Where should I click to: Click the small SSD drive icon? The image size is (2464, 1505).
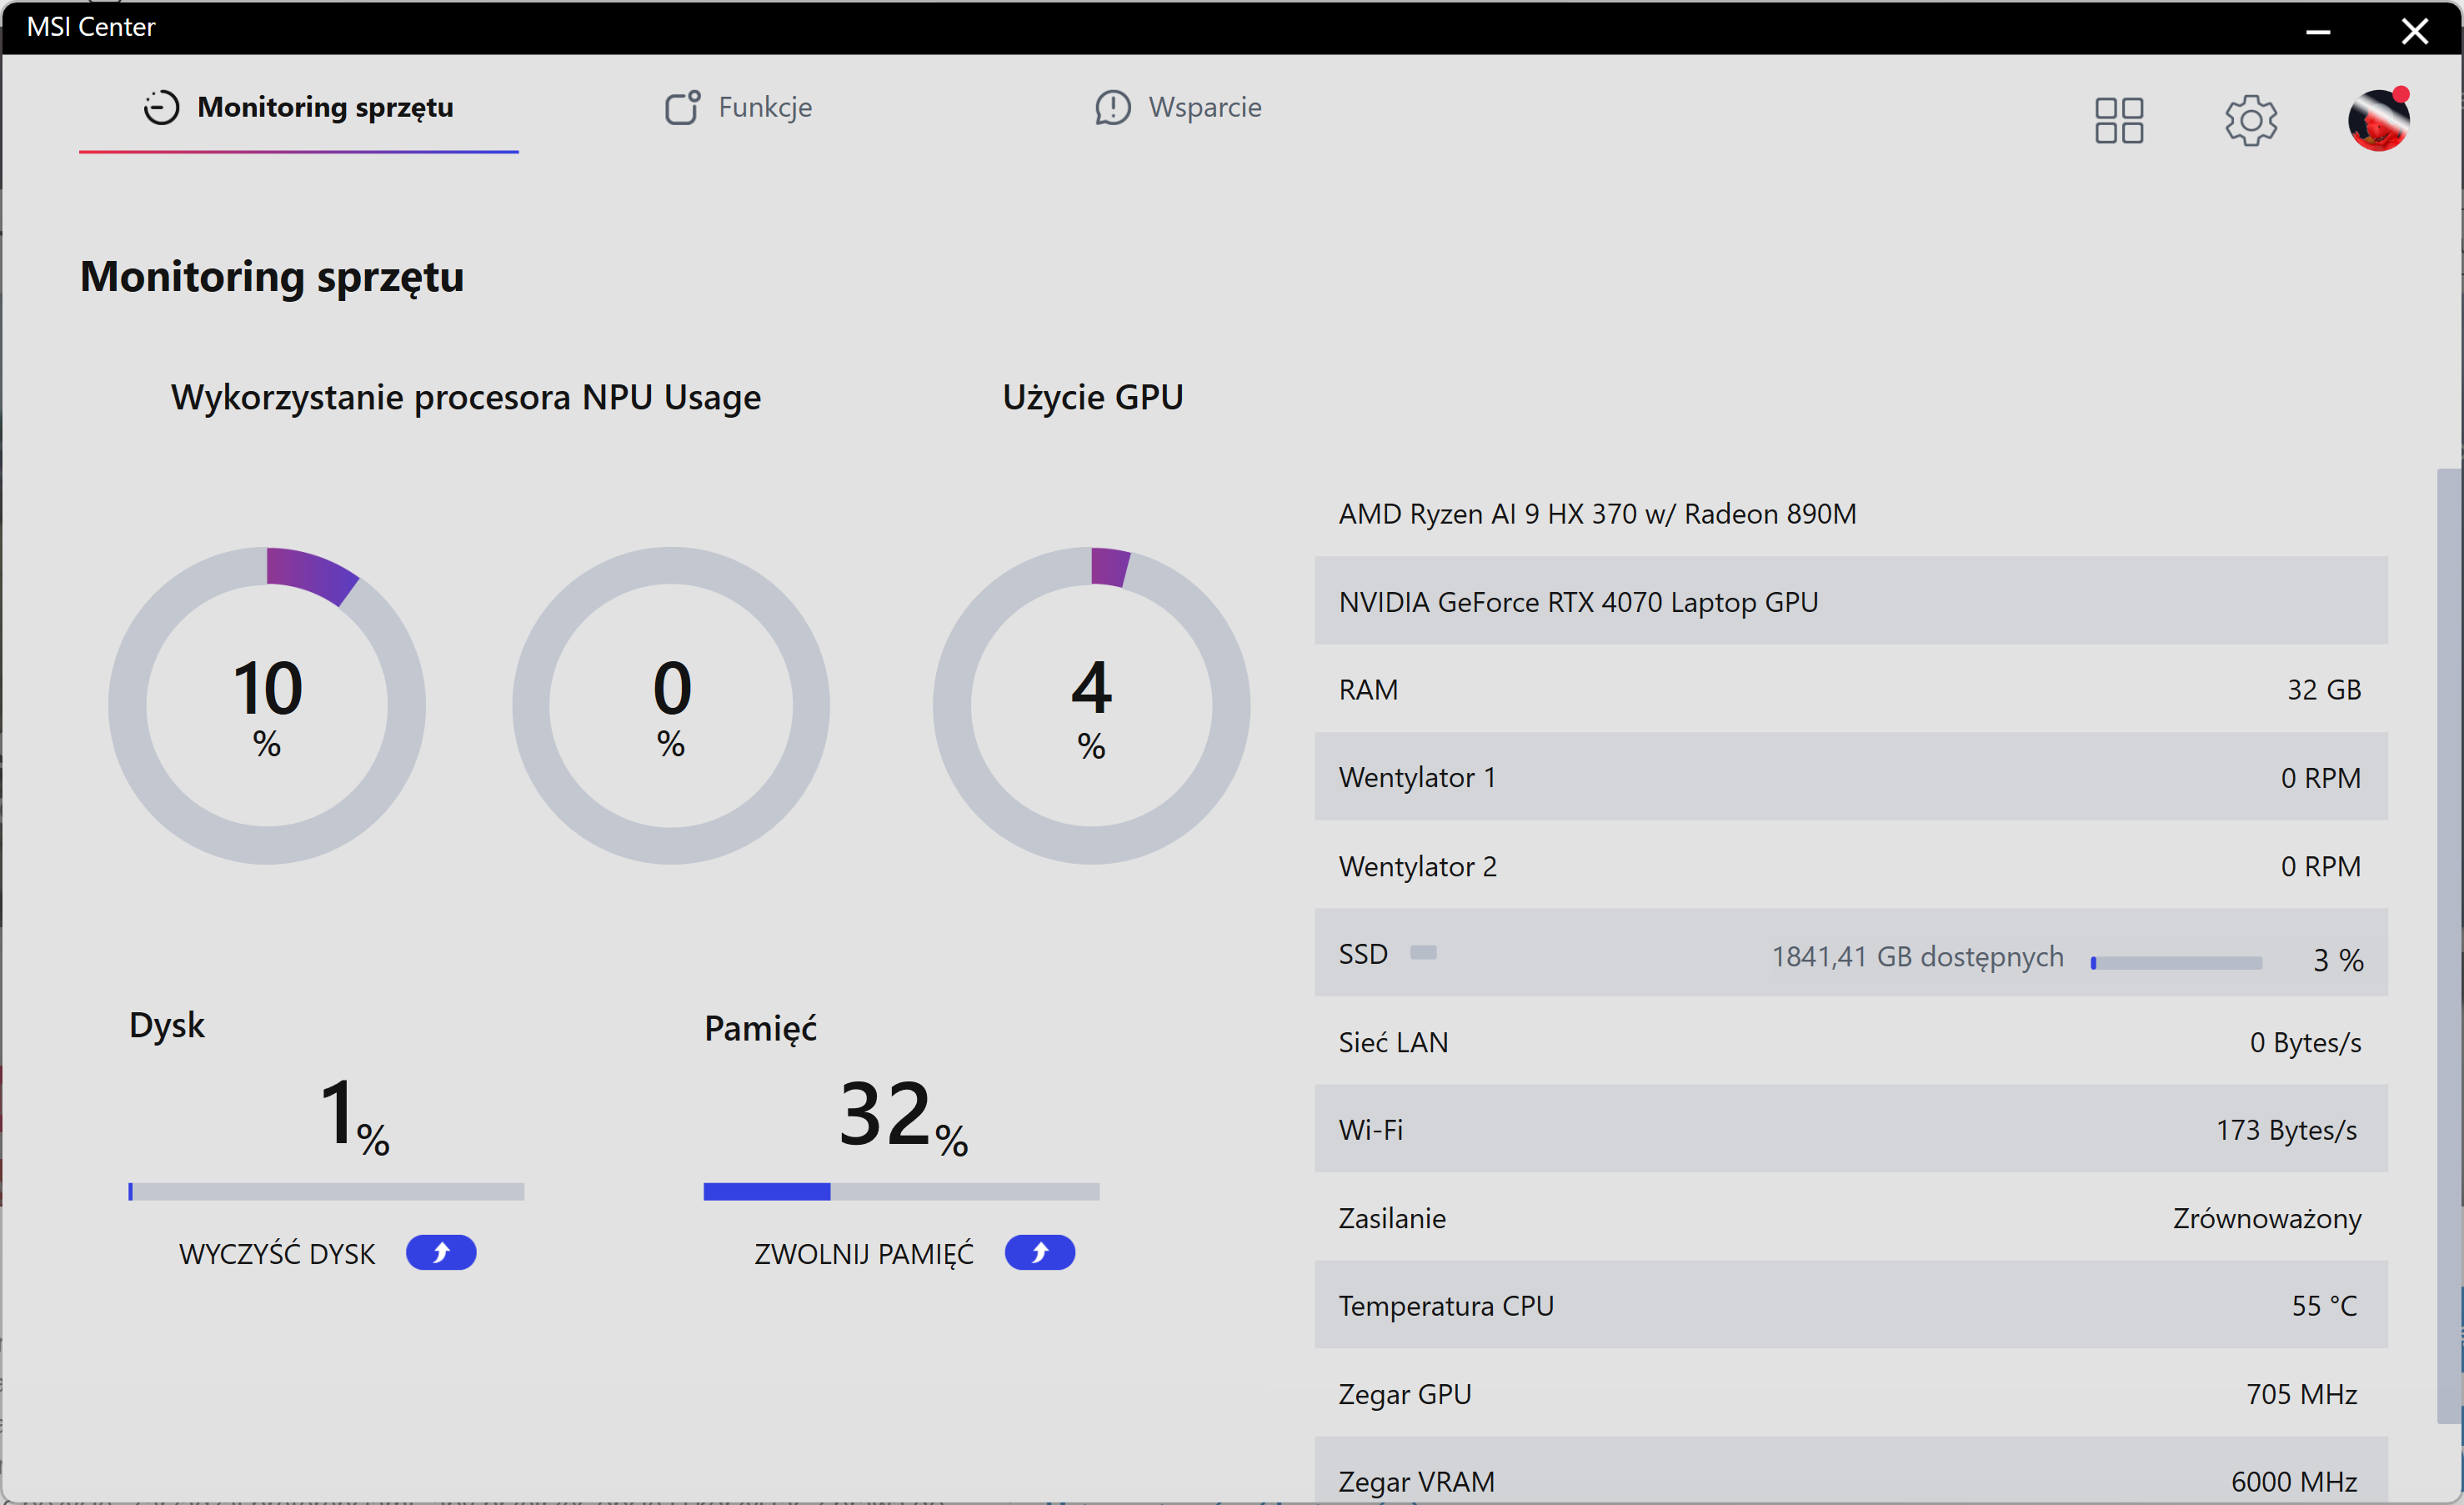(1424, 953)
